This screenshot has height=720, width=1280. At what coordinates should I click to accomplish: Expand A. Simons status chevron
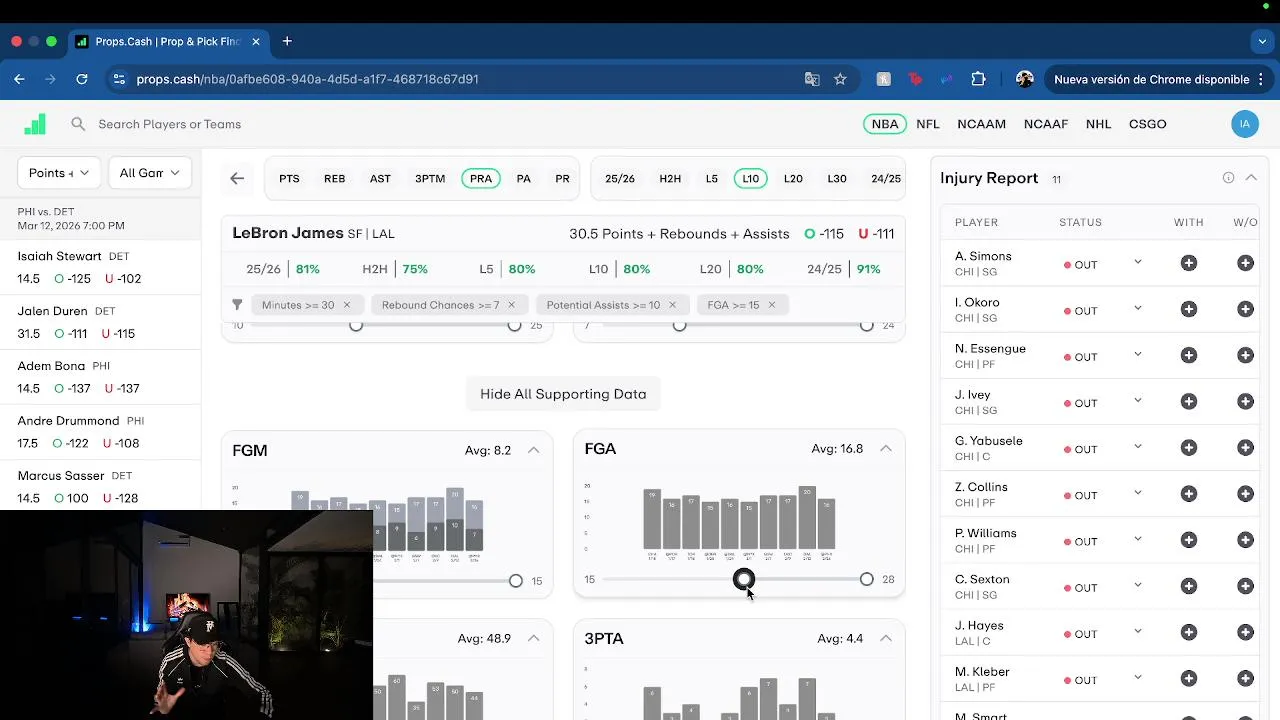pos(1137,262)
